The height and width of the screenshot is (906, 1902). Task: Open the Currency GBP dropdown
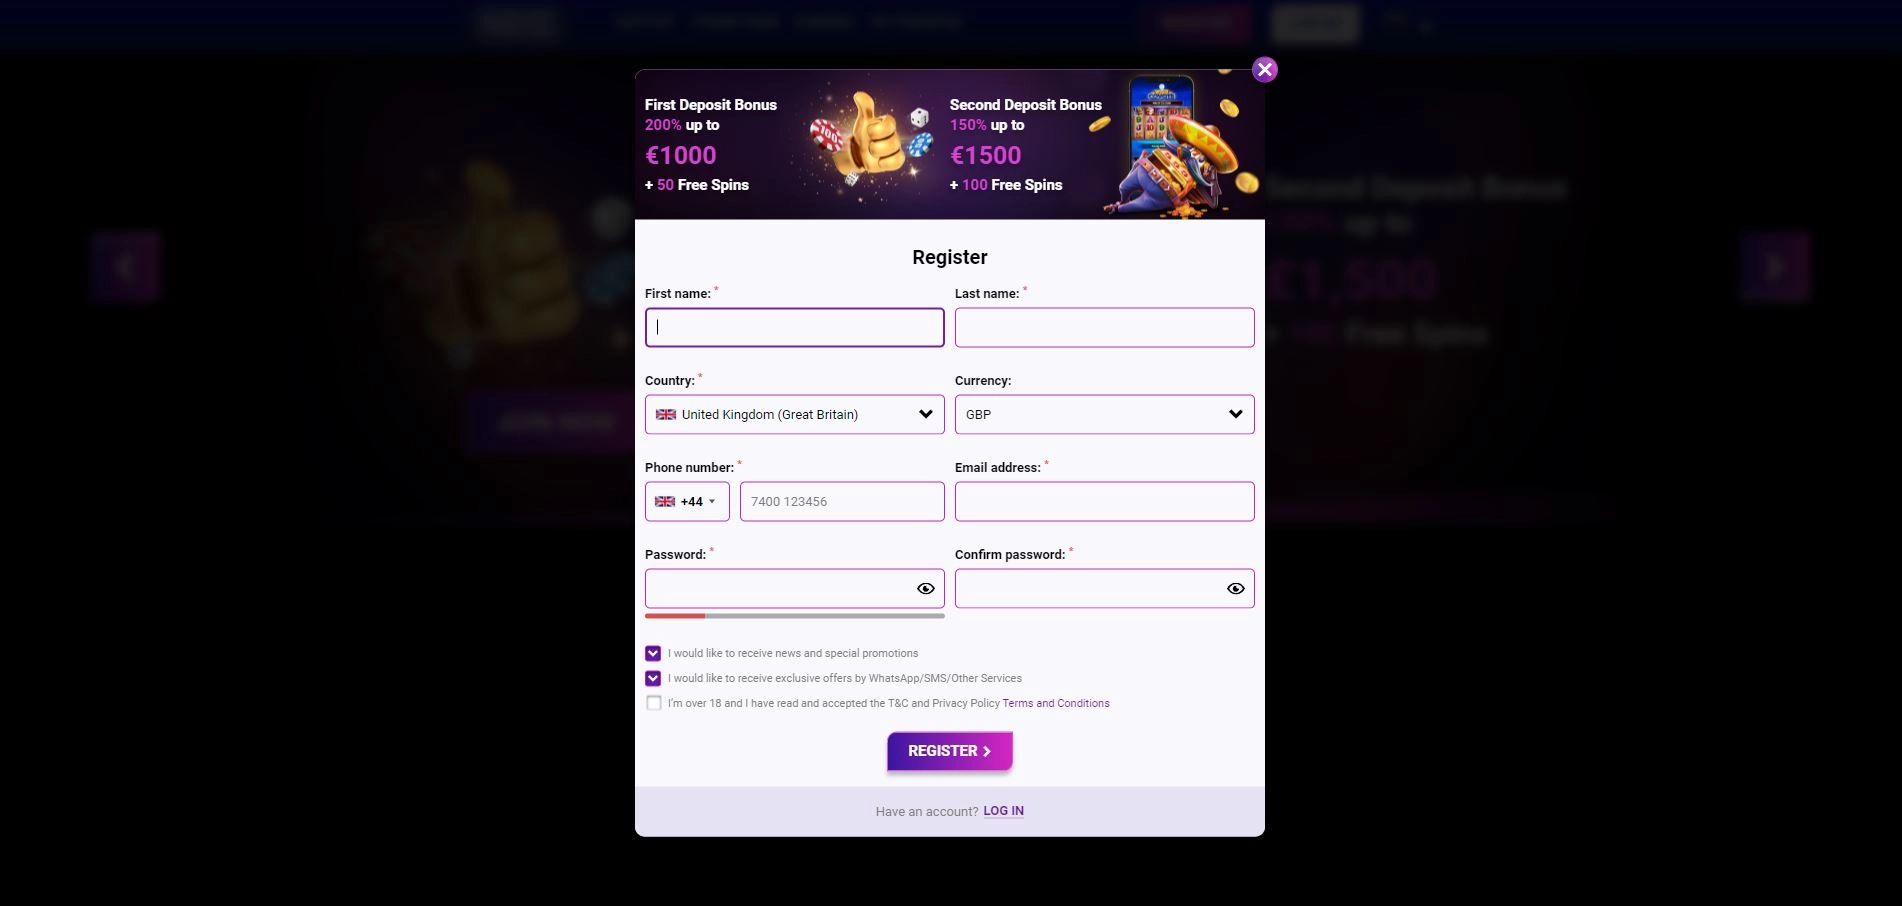[1105, 414]
